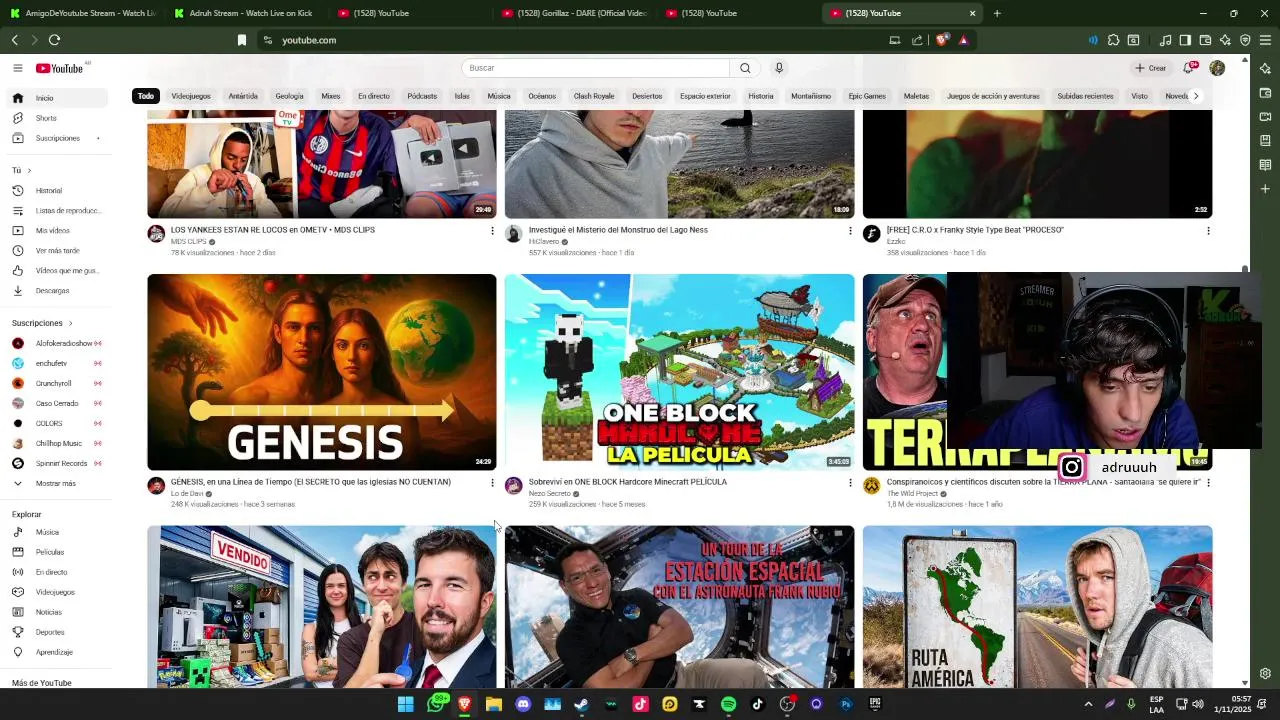Open Mis vídeos in sidebar
The image size is (1280, 720).
(x=58, y=230)
